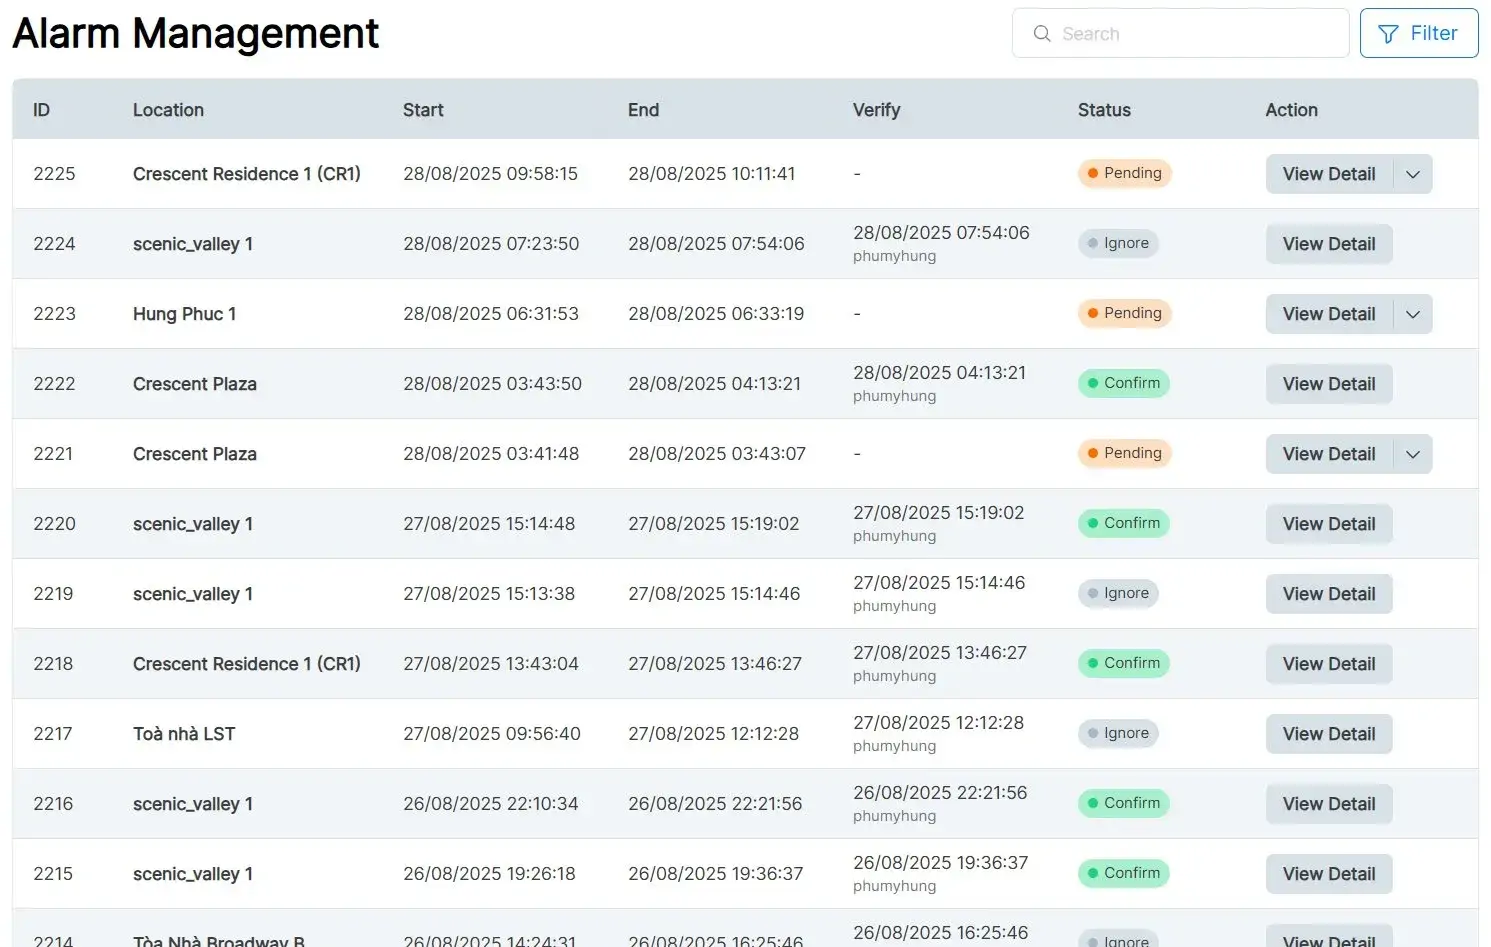This screenshot has height=947, width=1491.
Task: Click start time 28/08/2025 06:31:53
Action: click(x=491, y=314)
